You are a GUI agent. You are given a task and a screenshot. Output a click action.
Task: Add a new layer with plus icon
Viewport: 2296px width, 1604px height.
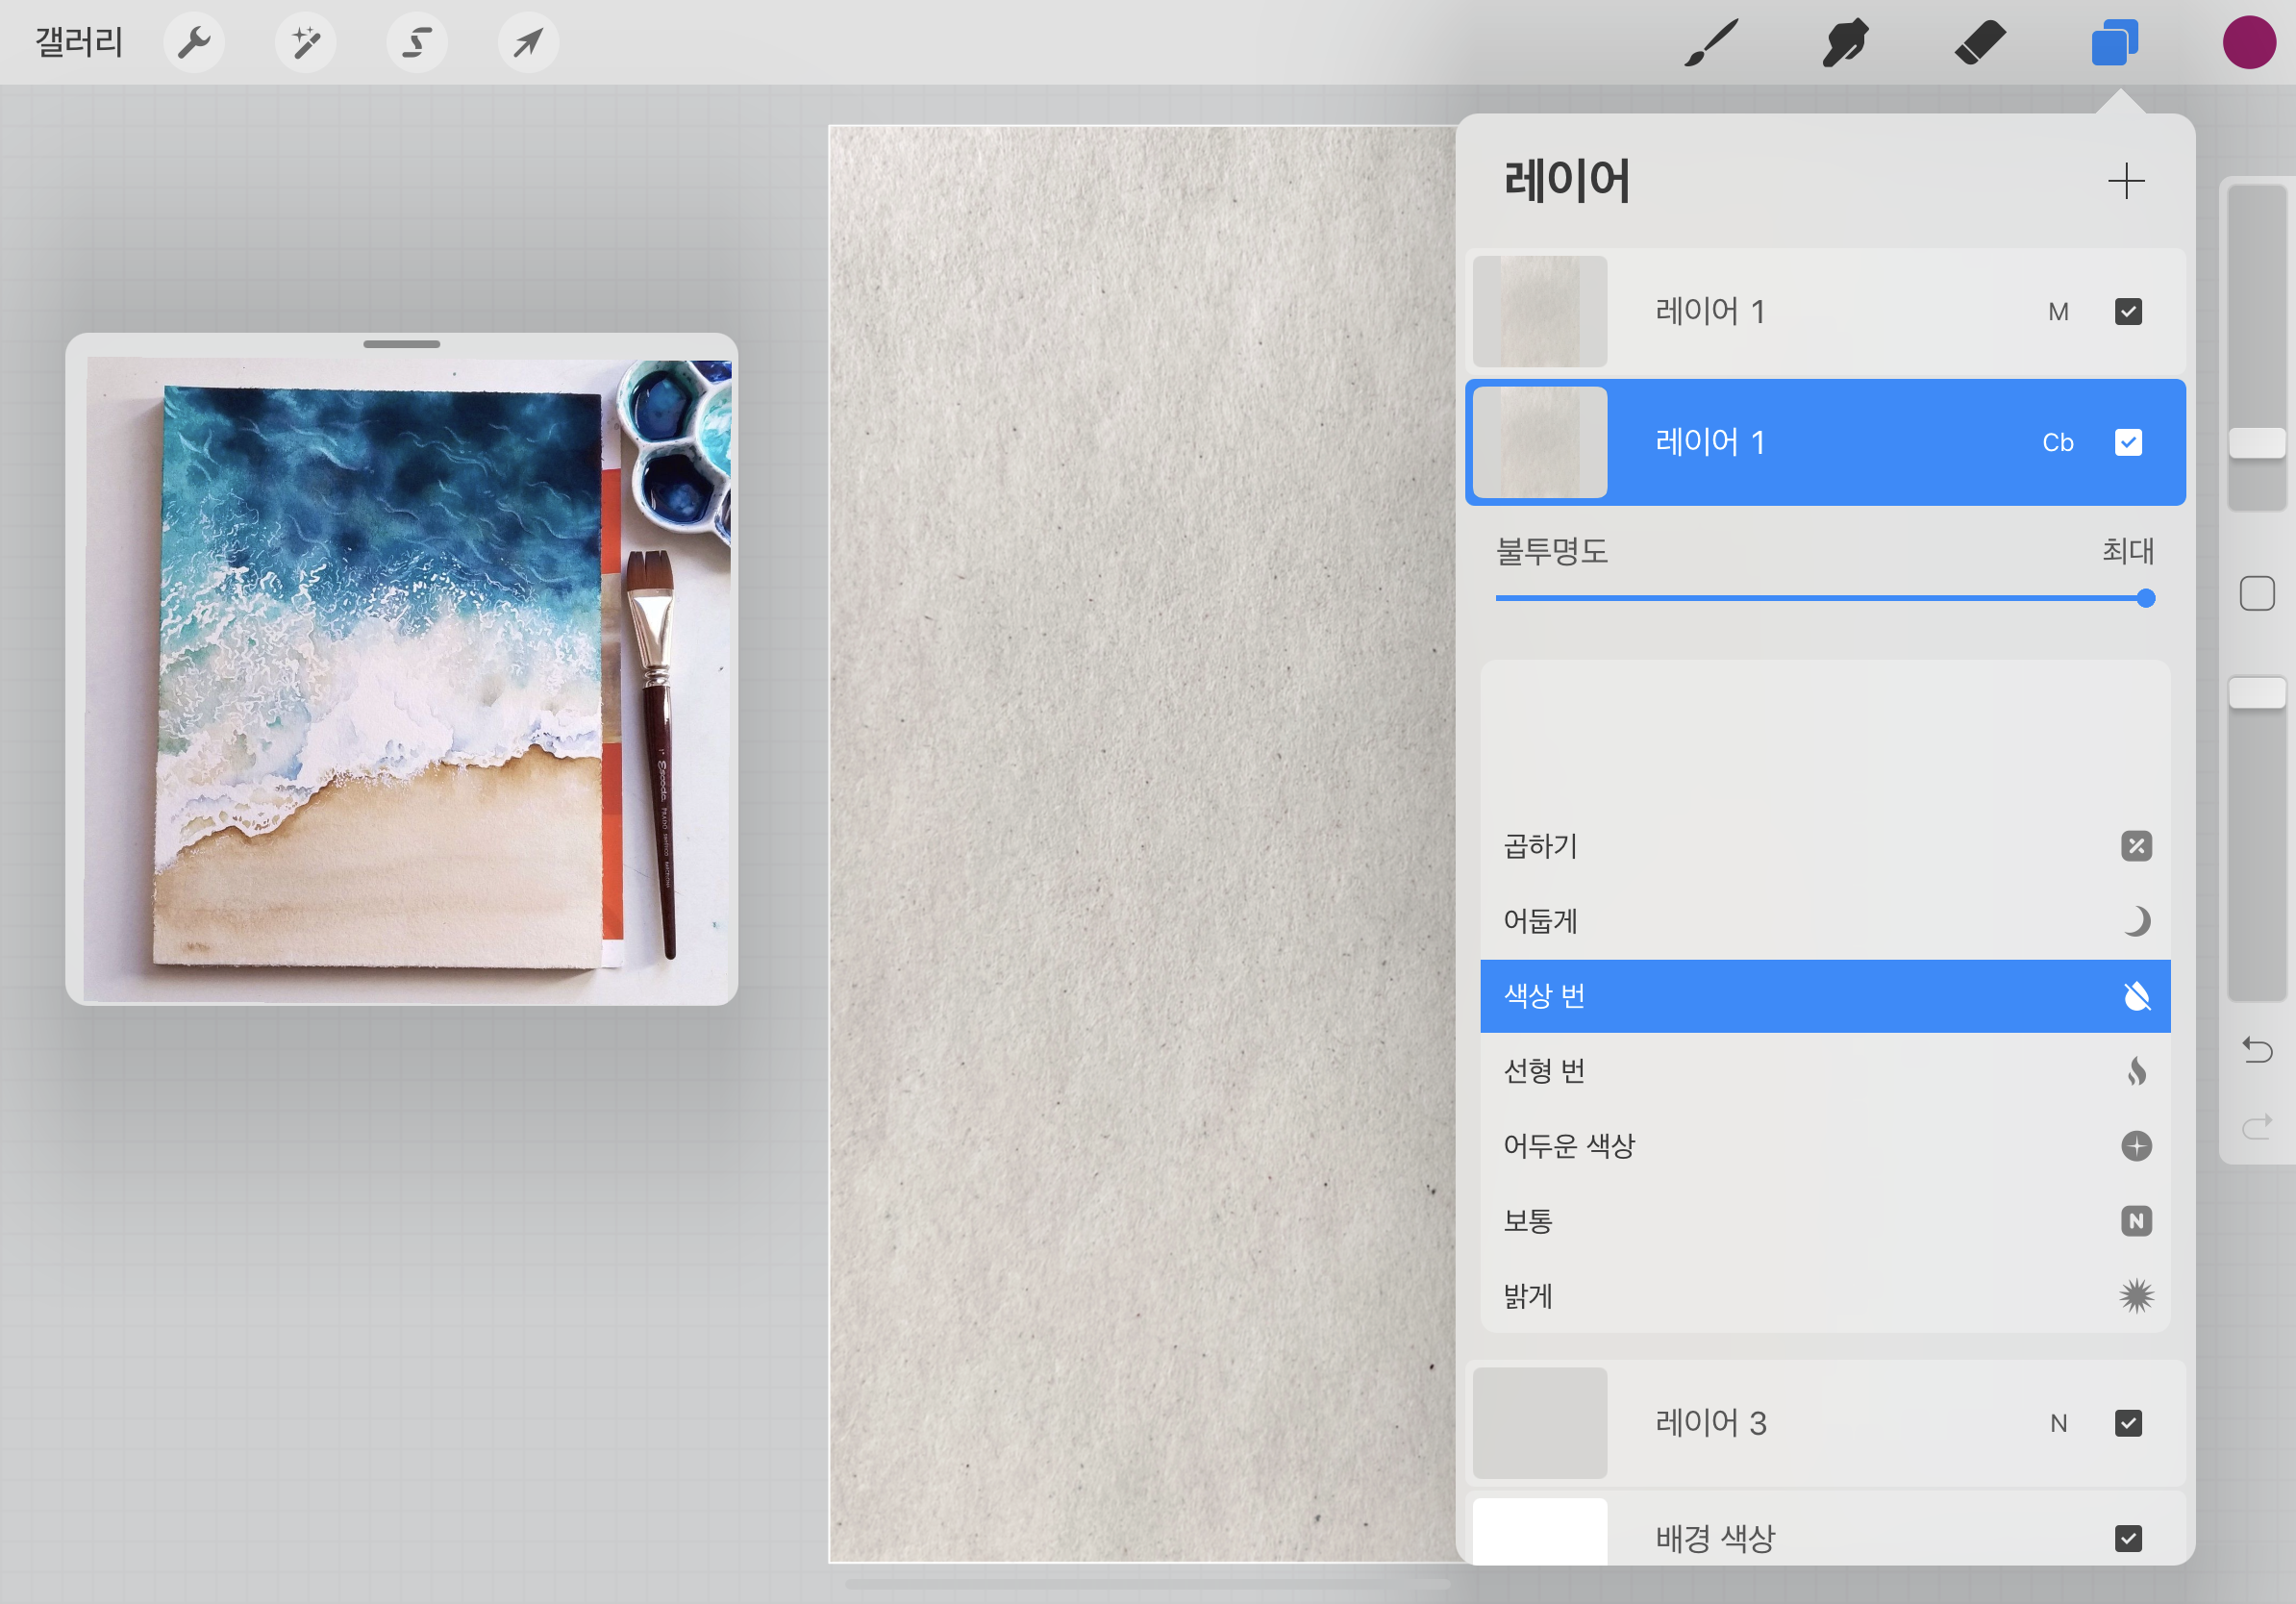[2125, 181]
